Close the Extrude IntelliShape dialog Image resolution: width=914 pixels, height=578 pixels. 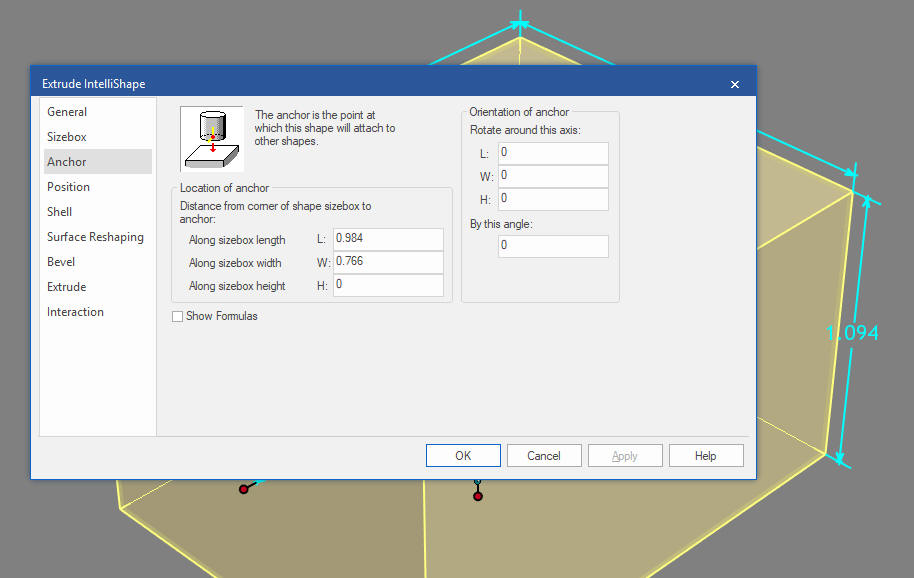(x=735, y=84)
